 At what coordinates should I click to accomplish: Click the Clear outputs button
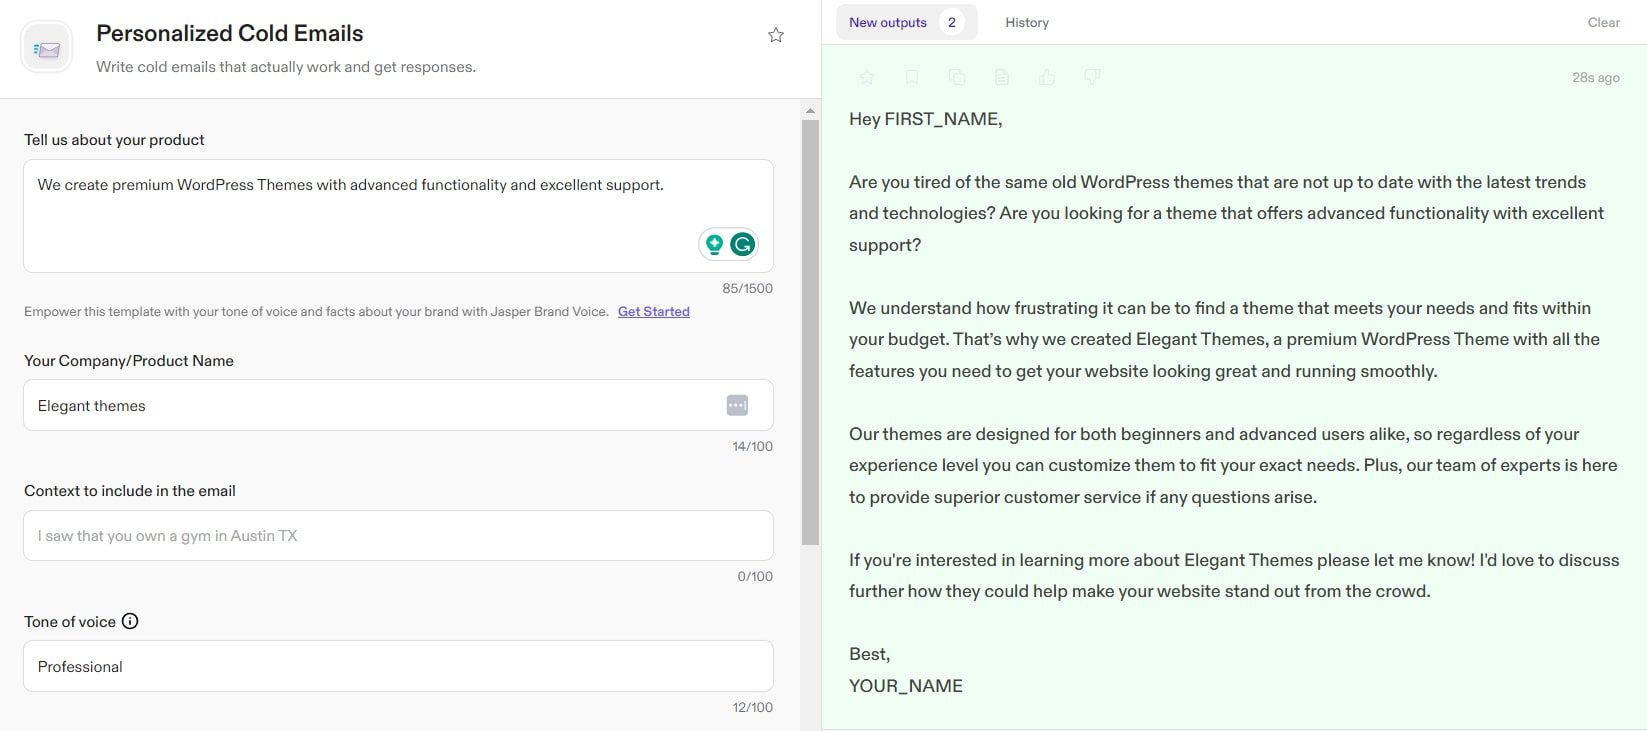pyautogui.click(x=1603, y=22)
